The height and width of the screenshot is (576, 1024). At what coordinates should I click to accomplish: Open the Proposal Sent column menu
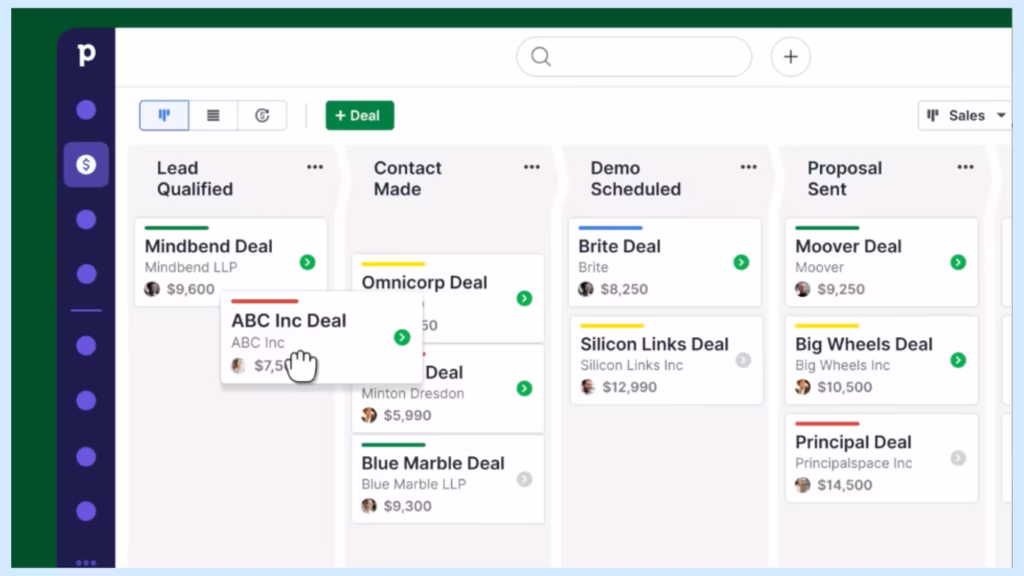pos(965,166)
